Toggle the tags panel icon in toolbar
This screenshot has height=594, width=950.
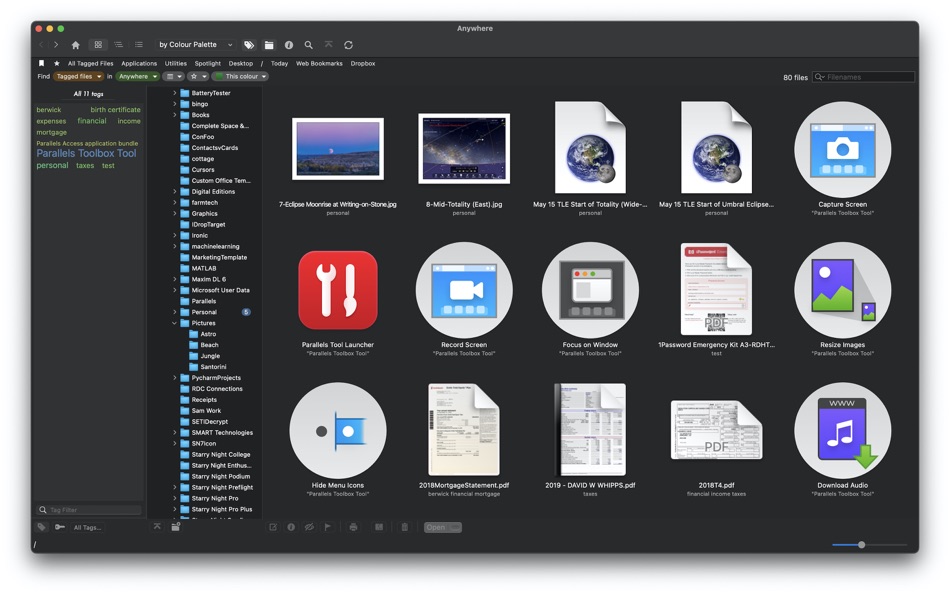248,45
